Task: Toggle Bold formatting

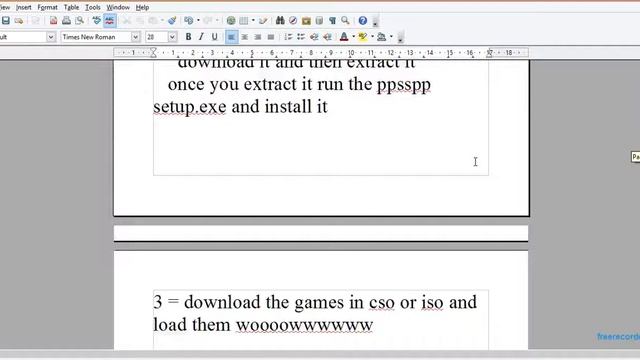Action: click(x=188, y=37)
